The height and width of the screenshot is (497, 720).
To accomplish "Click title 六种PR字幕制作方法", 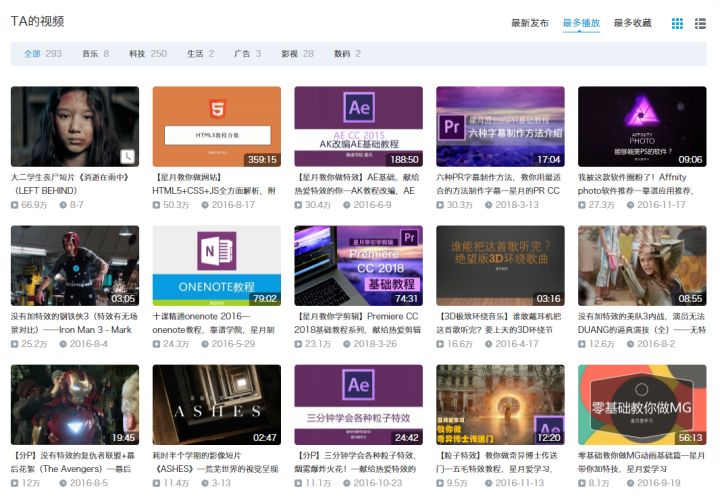I will (499, 184).
